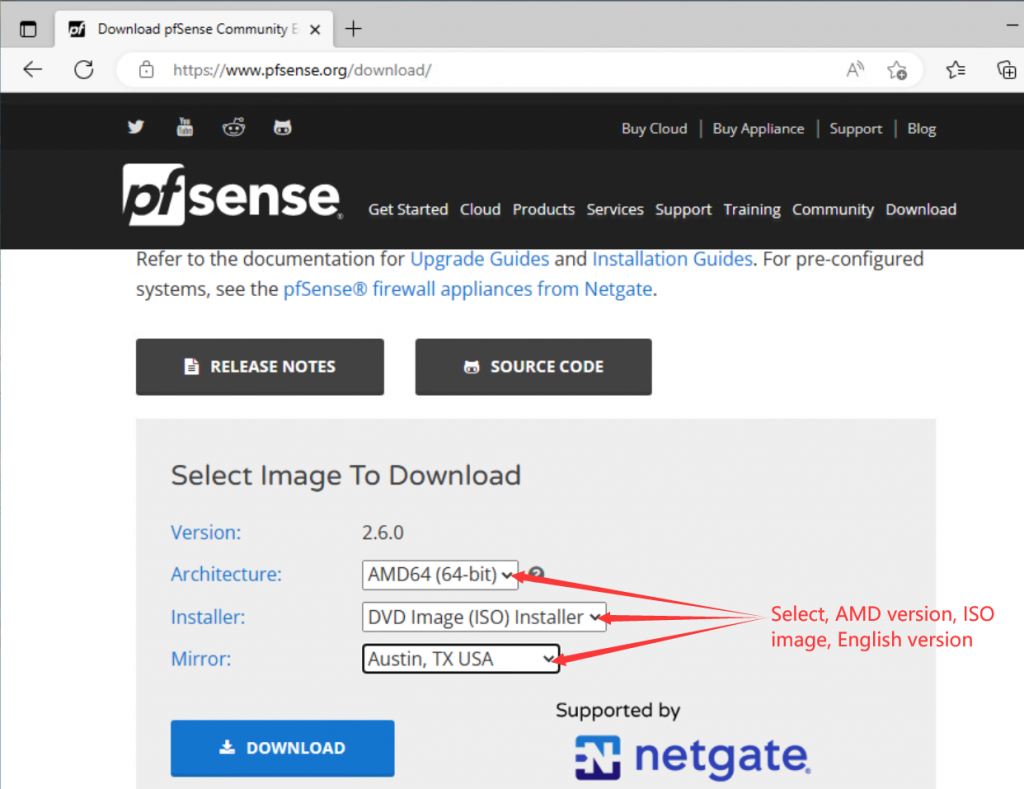Open the Products menu
This screenshot has height=789, width=1024.
(543, 210)
